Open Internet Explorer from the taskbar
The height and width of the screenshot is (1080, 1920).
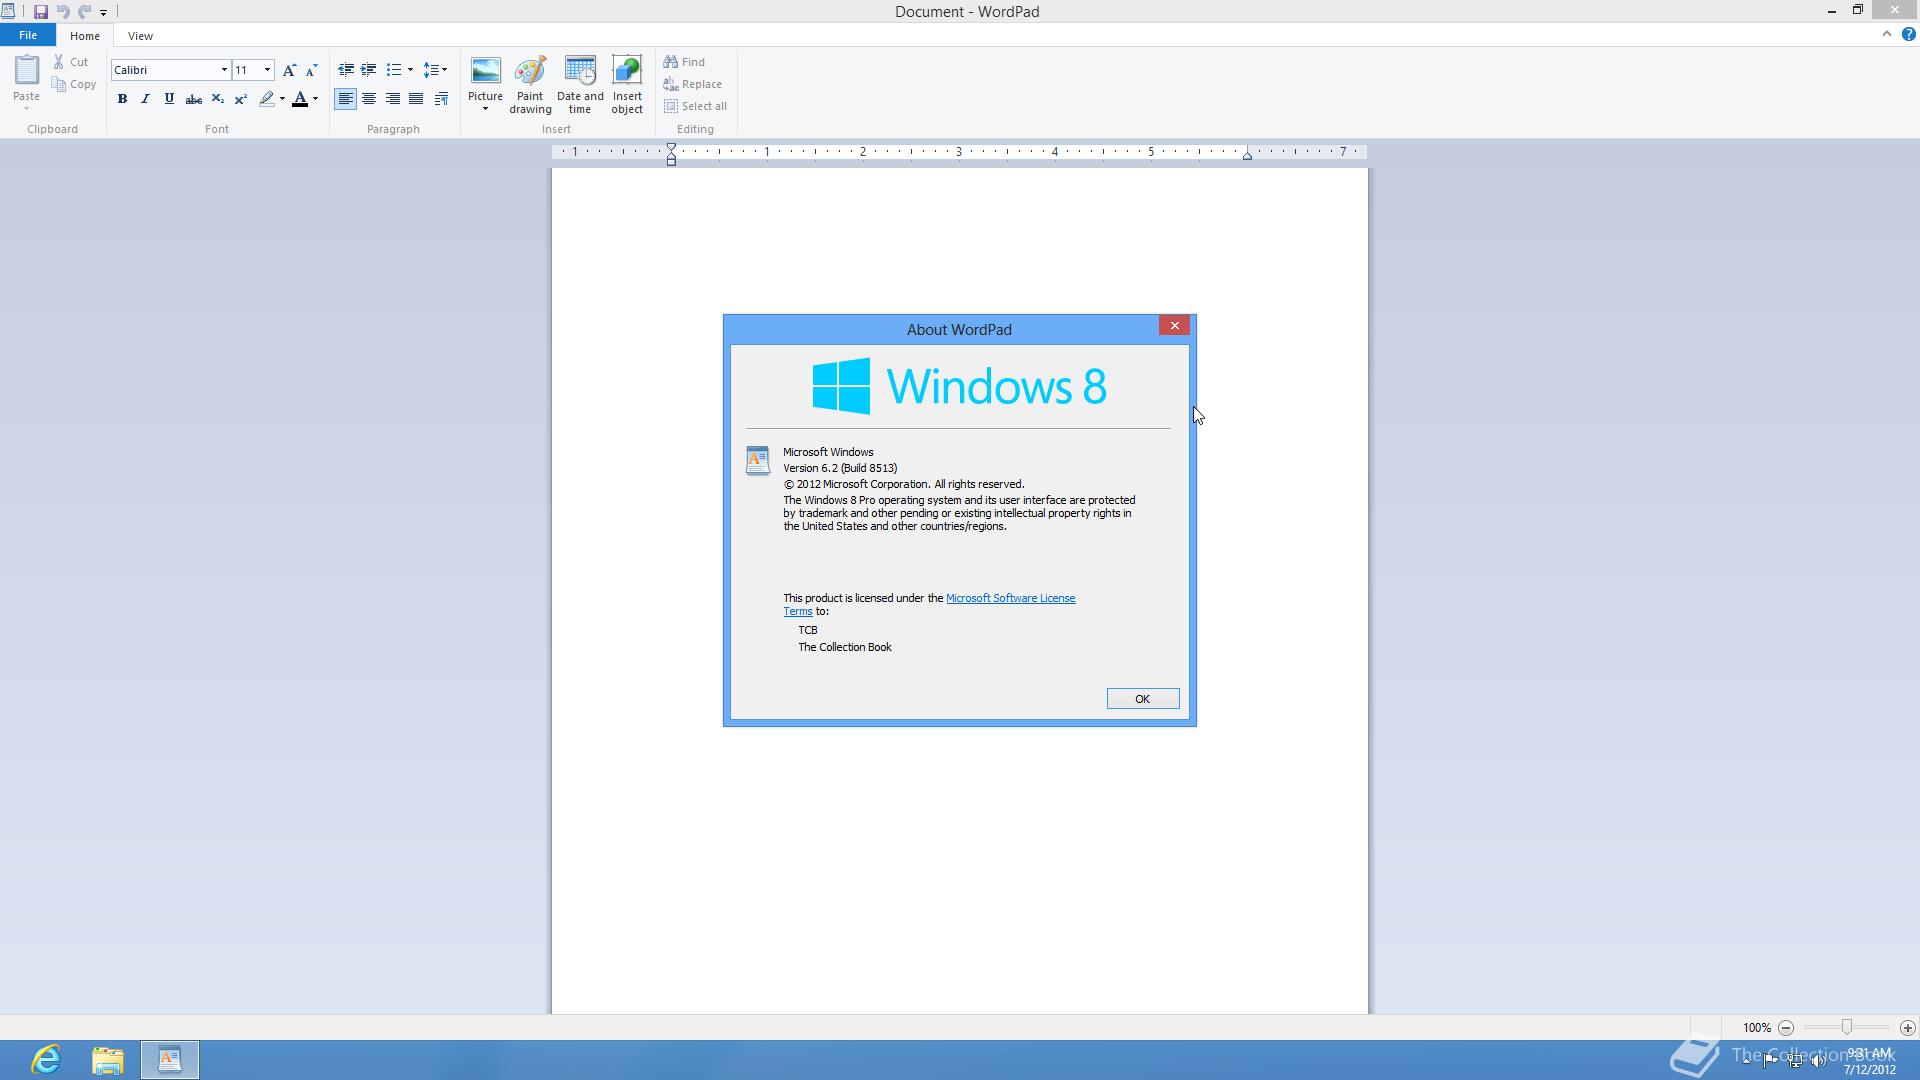click(47, 1060)
